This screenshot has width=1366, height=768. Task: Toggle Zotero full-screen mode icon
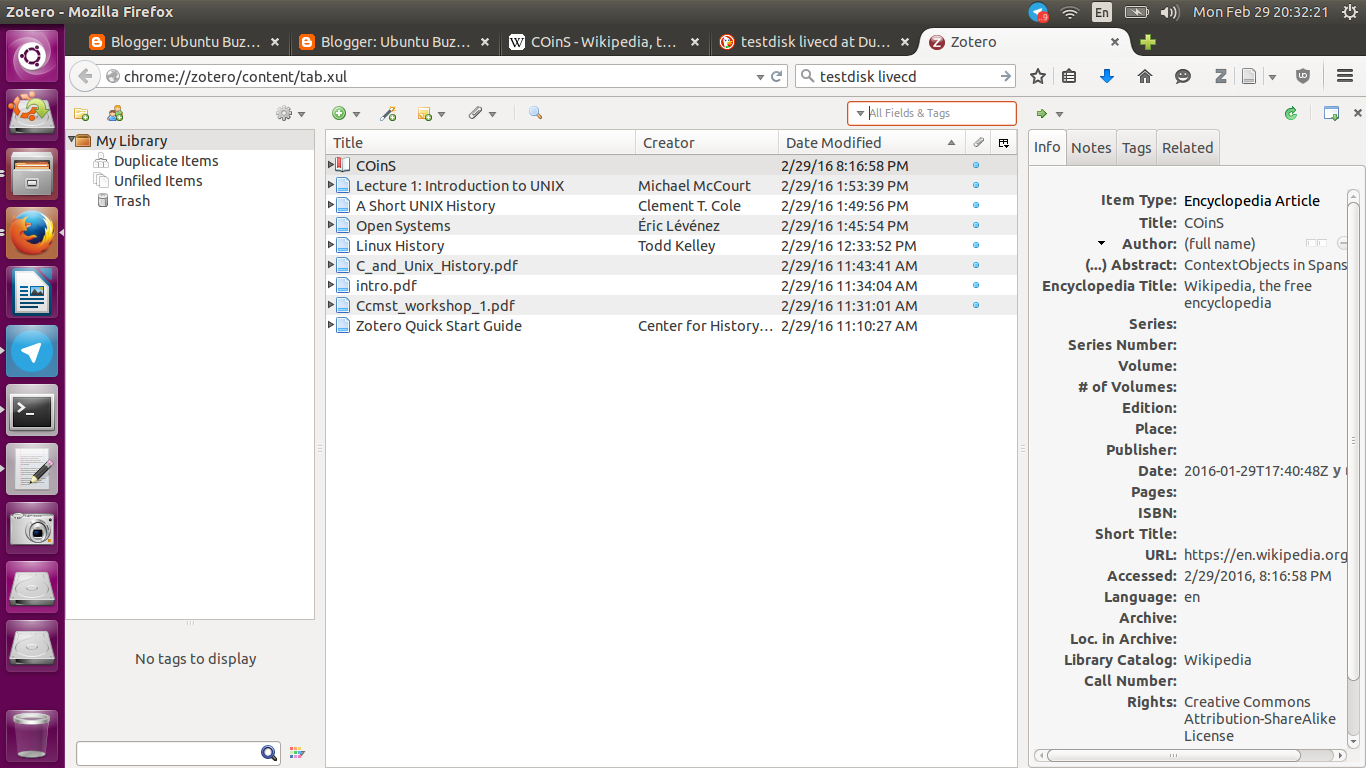[x=1331, y=113]
